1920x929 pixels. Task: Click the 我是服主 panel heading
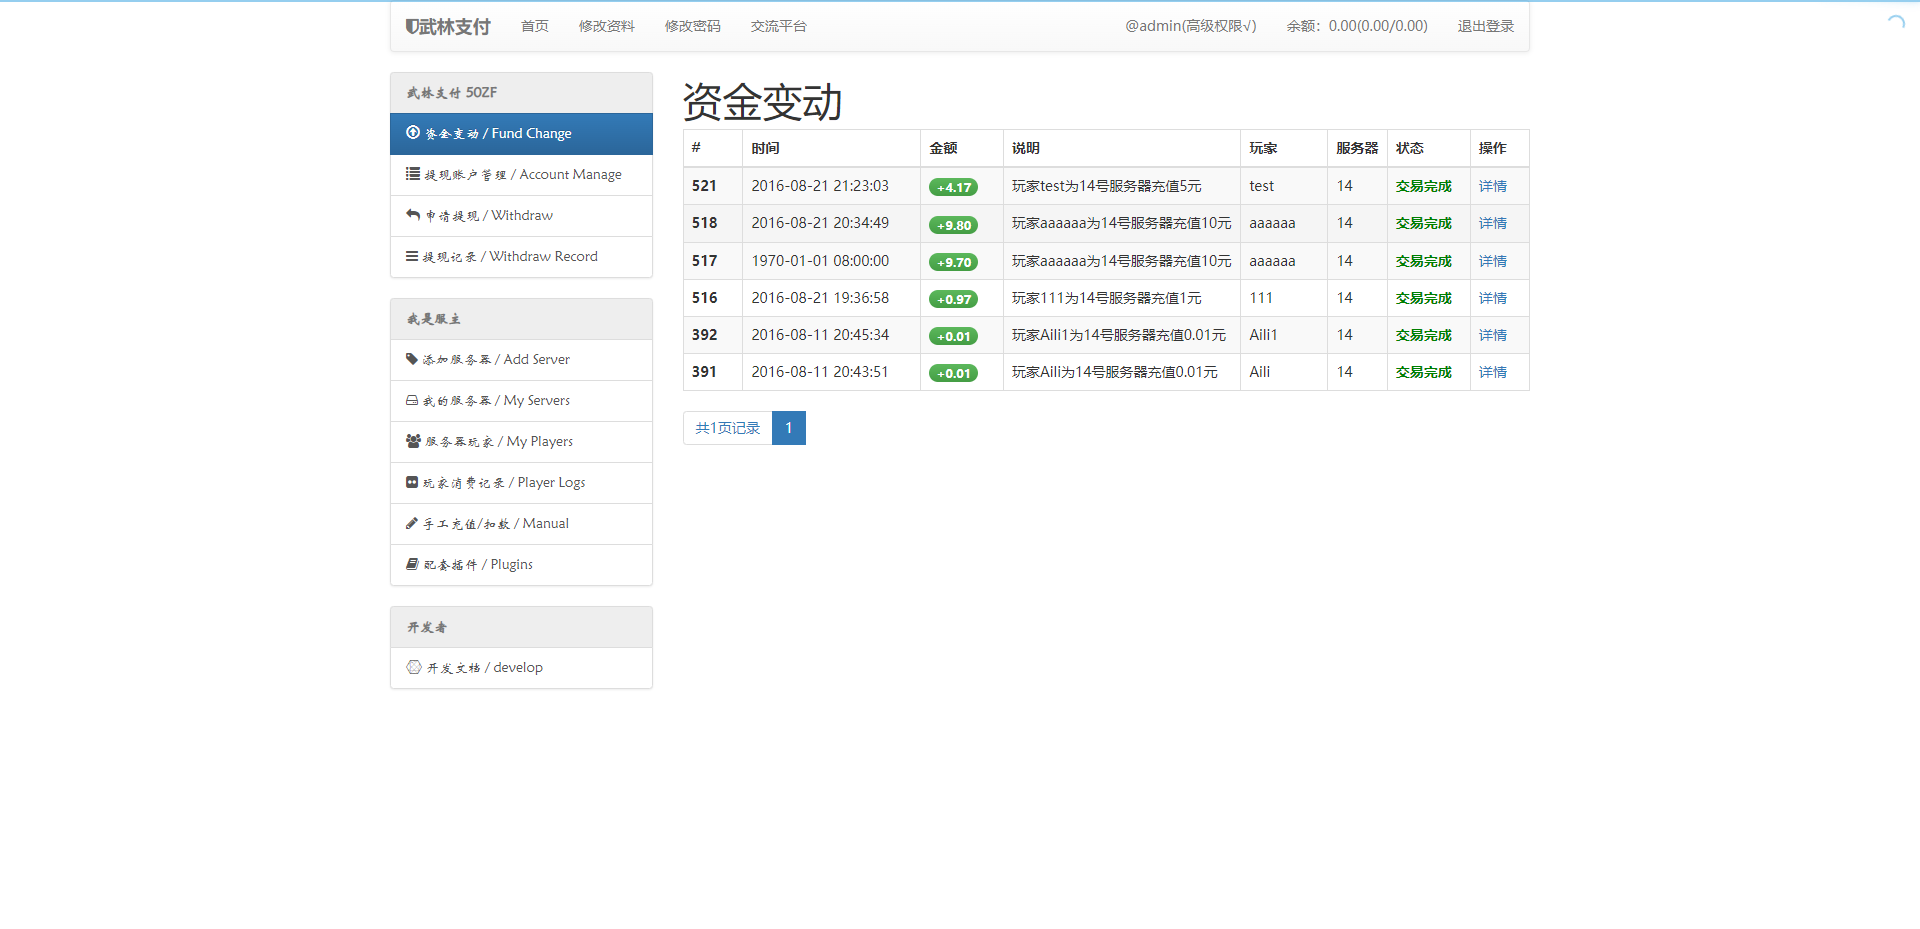[521, 319]
